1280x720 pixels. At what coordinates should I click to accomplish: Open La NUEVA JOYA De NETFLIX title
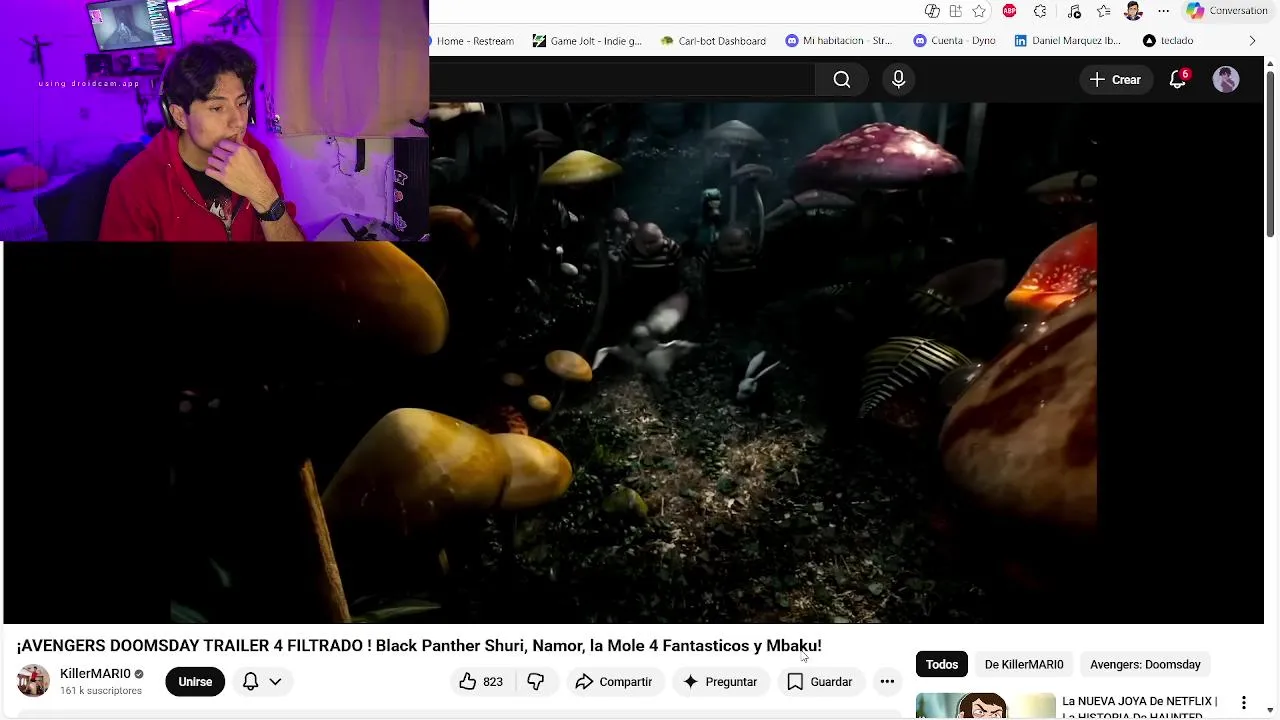coord(1140,708)
